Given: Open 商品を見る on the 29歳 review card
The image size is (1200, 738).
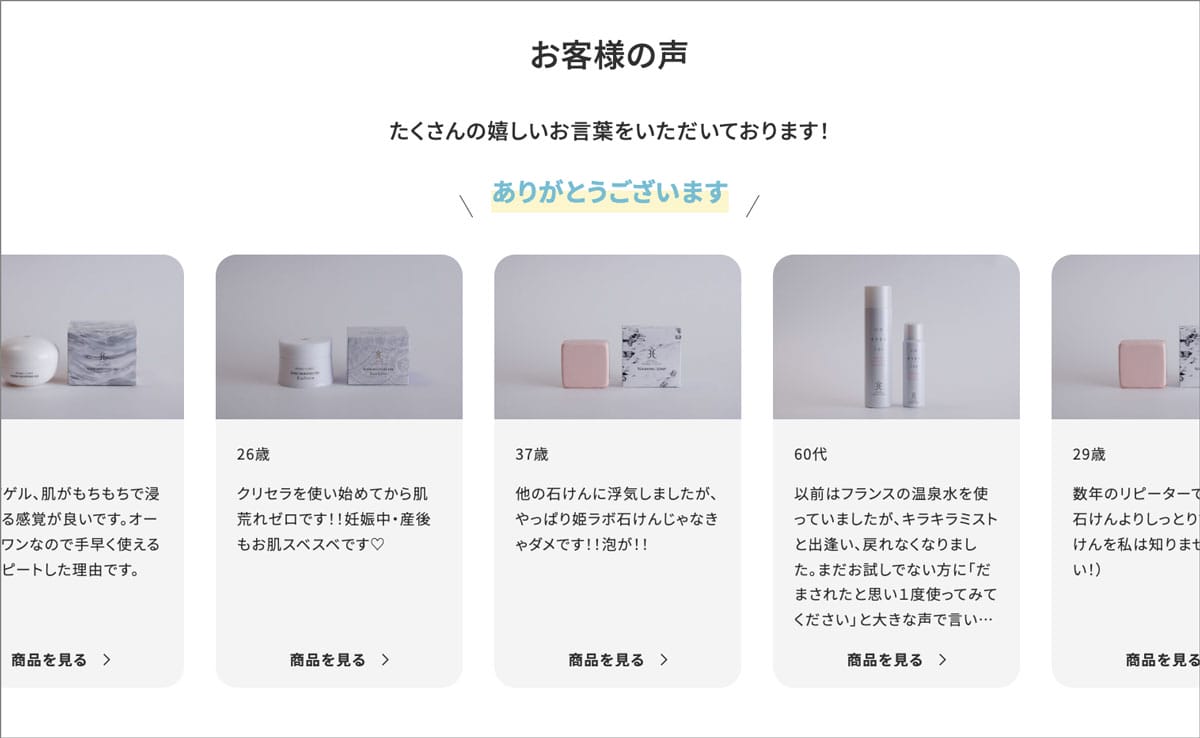Looking at the screenshot, I should 1162,660.
